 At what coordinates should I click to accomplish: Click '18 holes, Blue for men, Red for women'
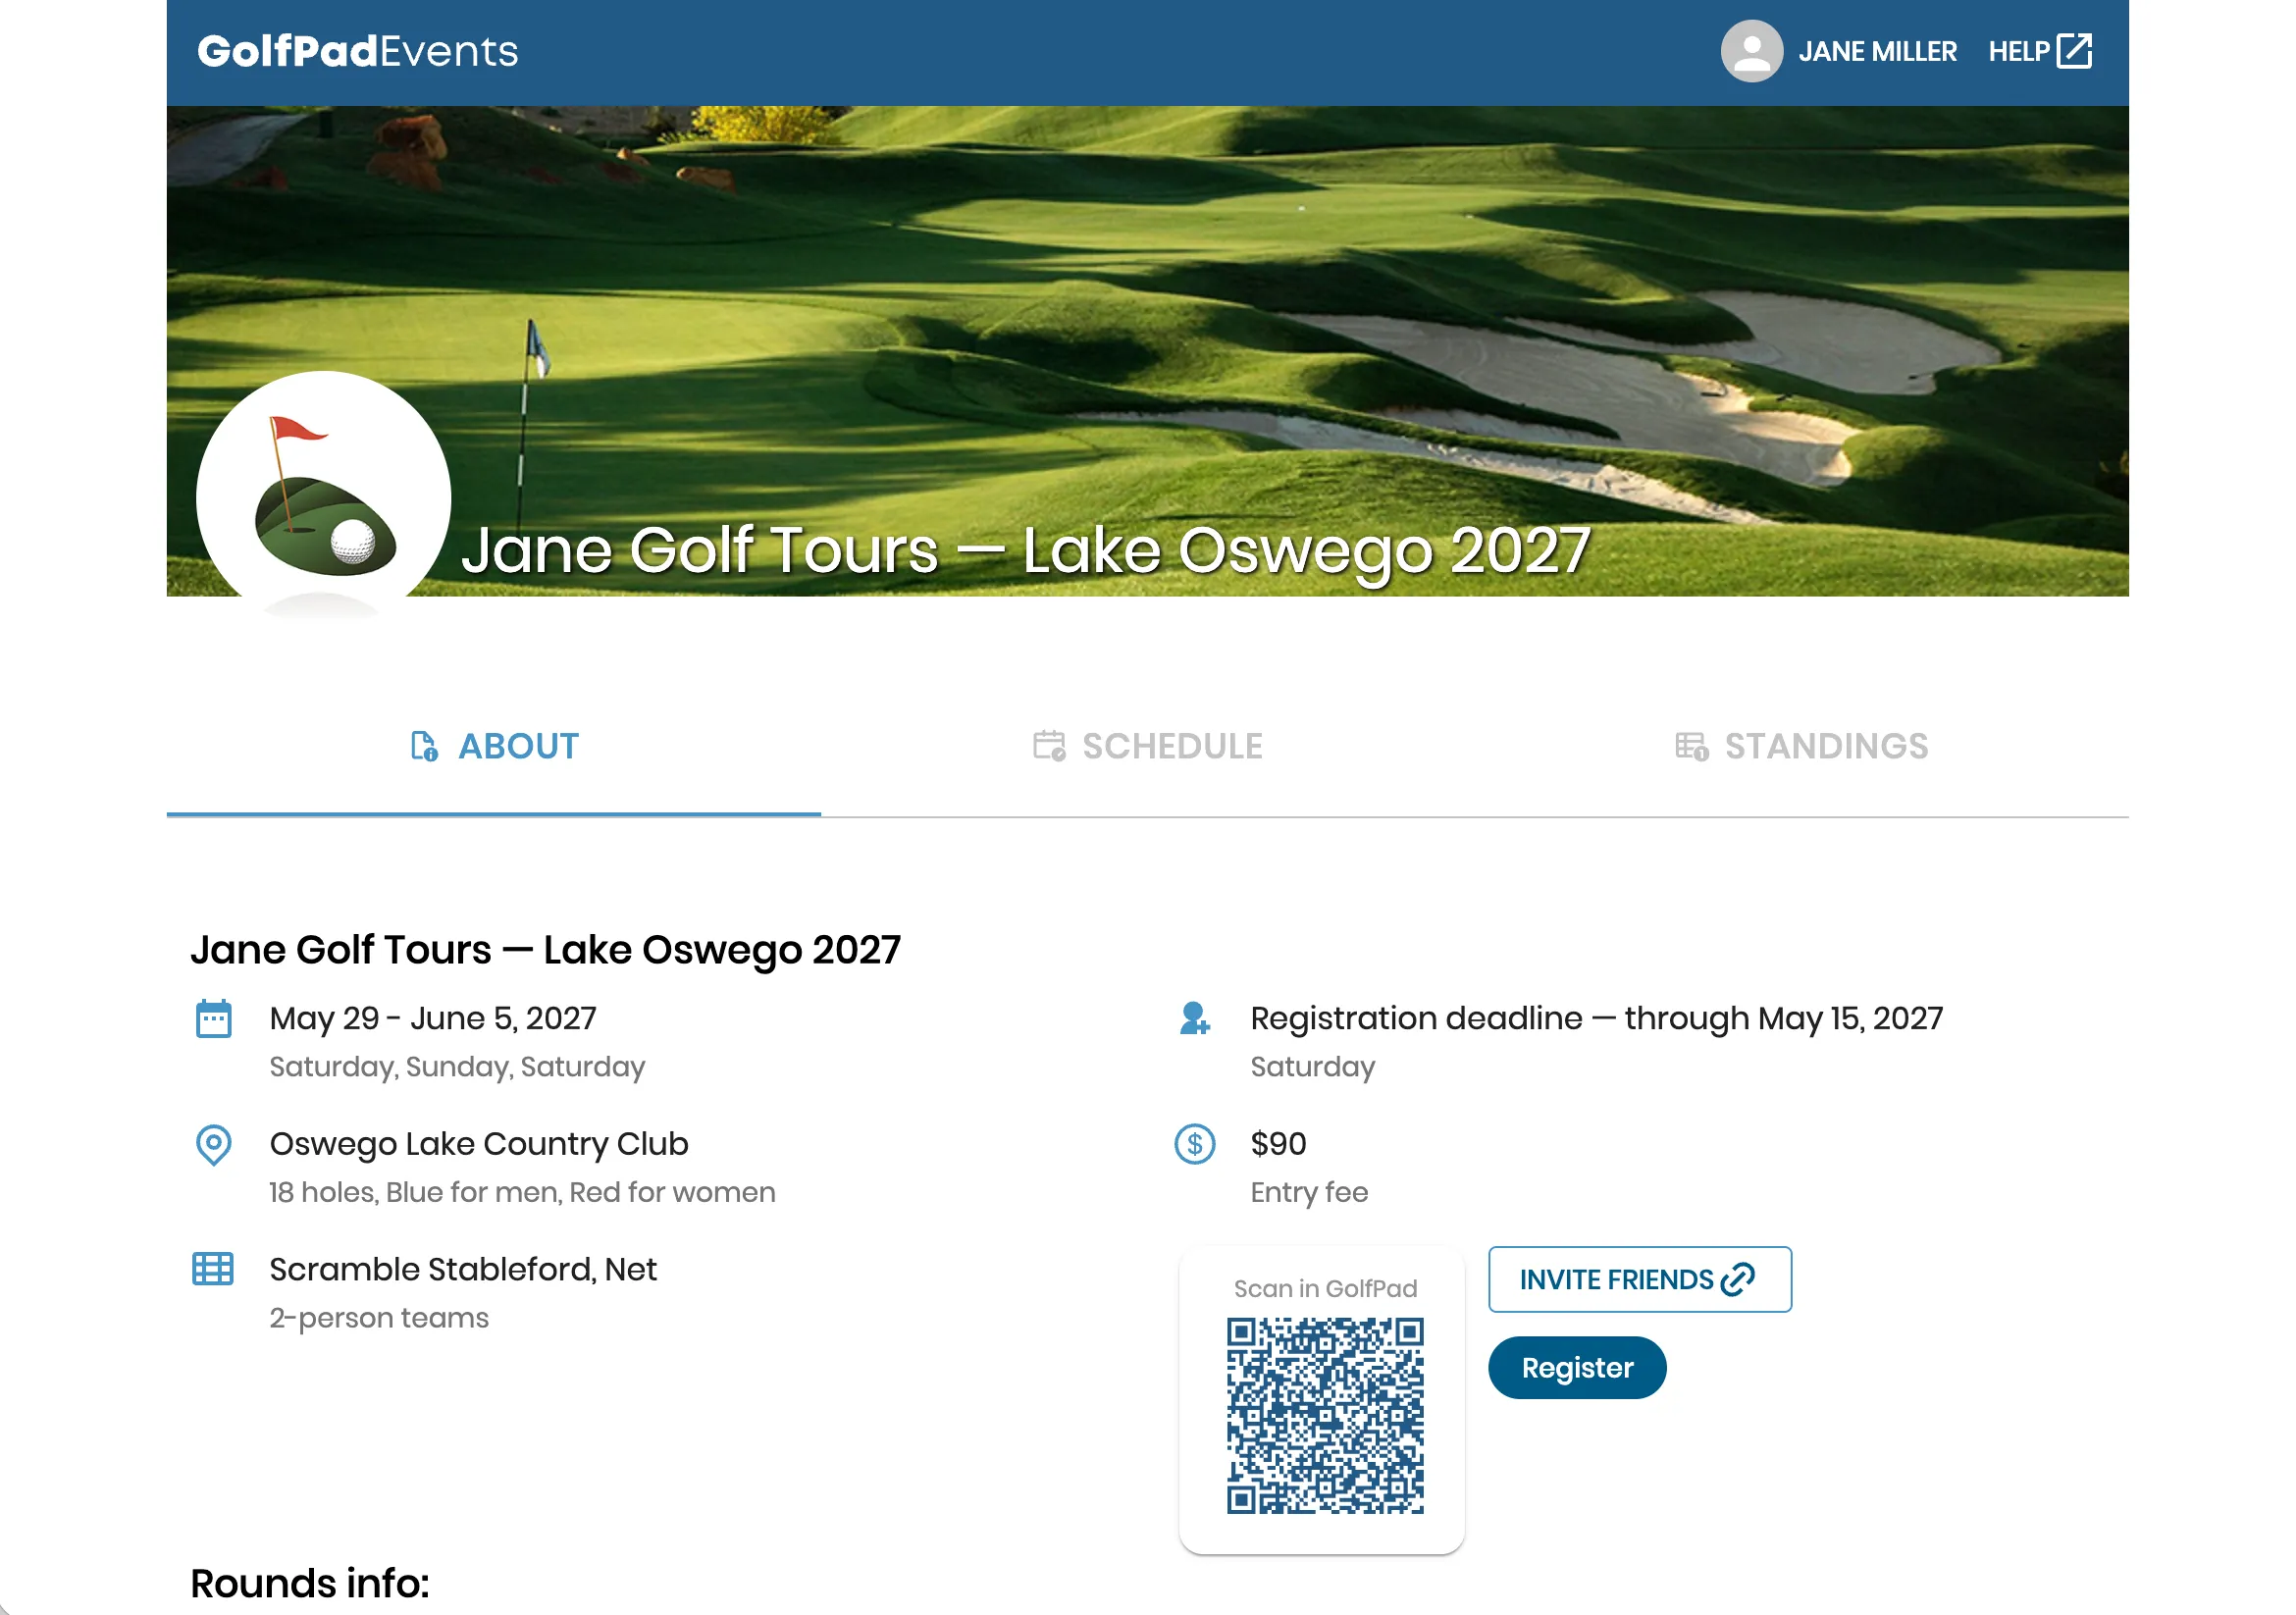[522, 1192]
